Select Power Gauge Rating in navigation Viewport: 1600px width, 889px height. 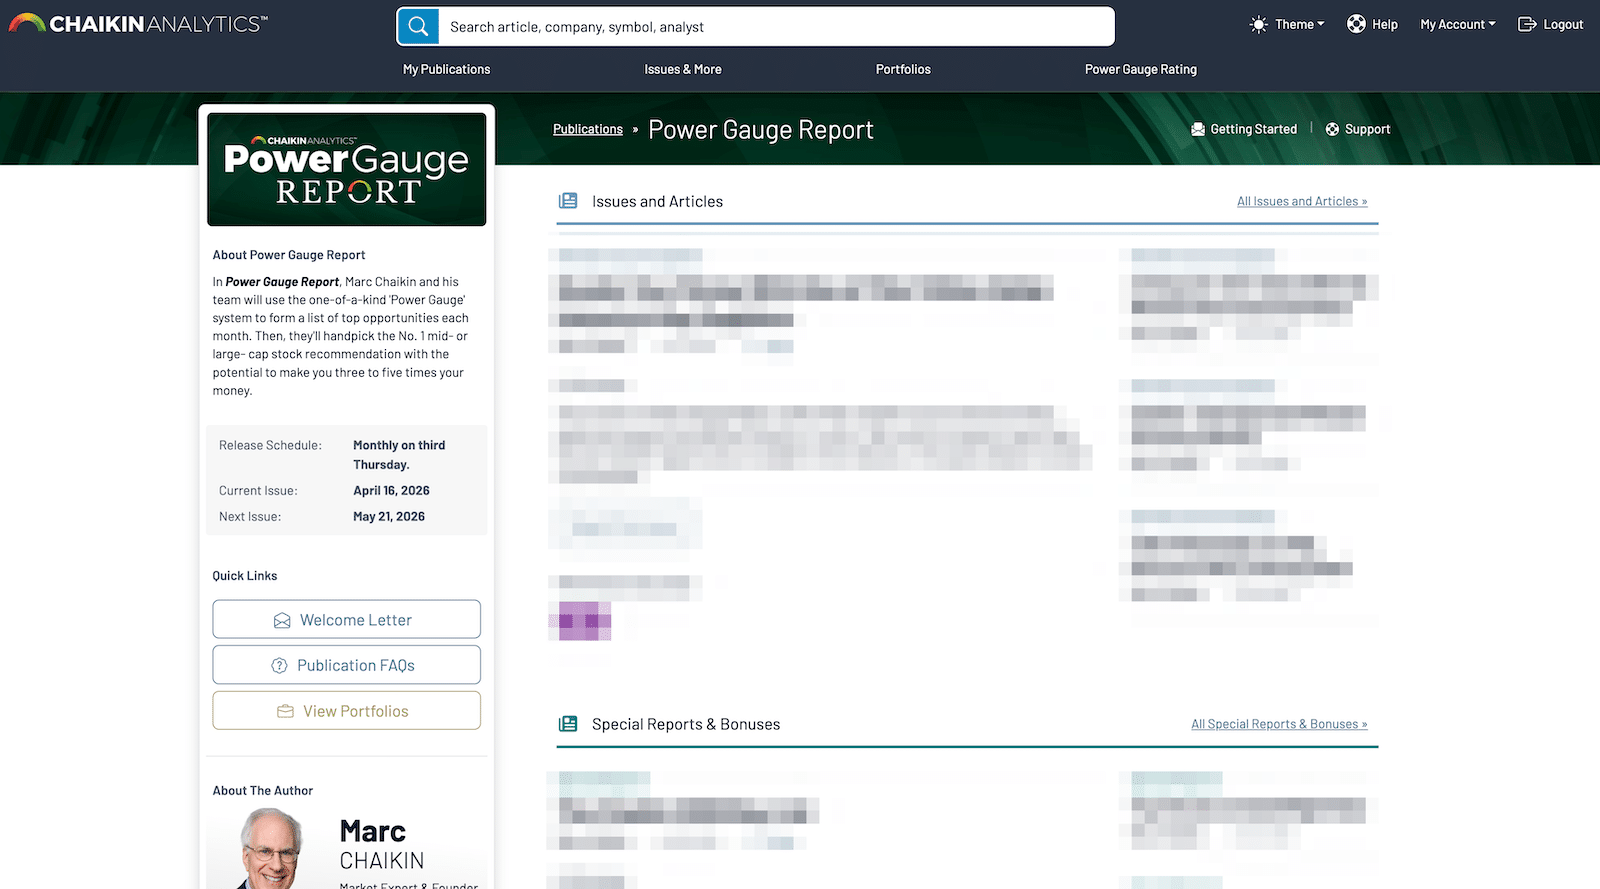click(x=1140, y=69)
